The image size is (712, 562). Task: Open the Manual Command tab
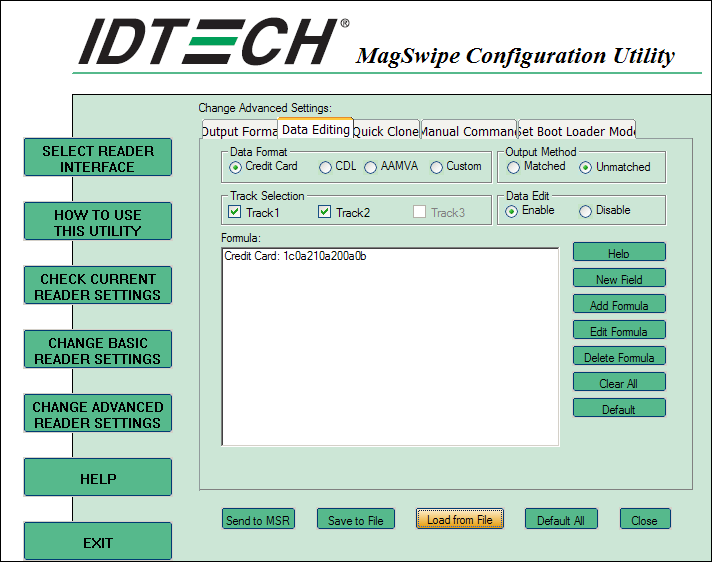469,131
